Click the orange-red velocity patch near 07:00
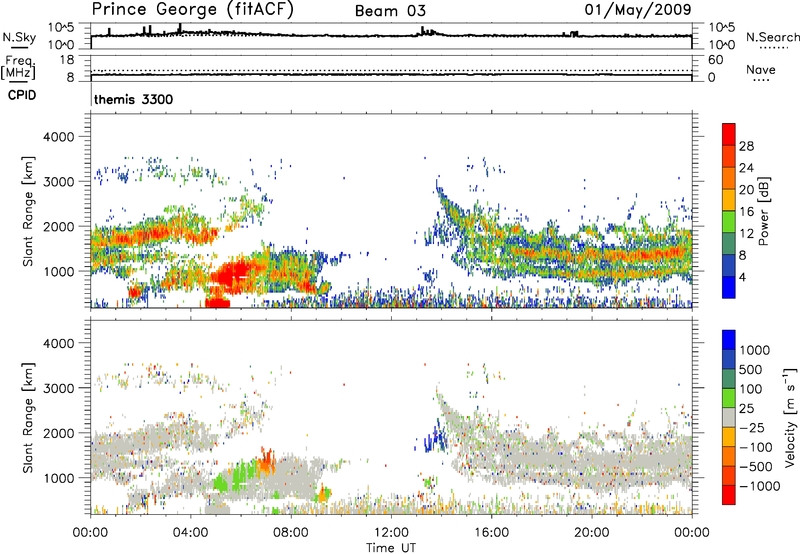This screenshot has width=800, height=554. tap(266, 460)
